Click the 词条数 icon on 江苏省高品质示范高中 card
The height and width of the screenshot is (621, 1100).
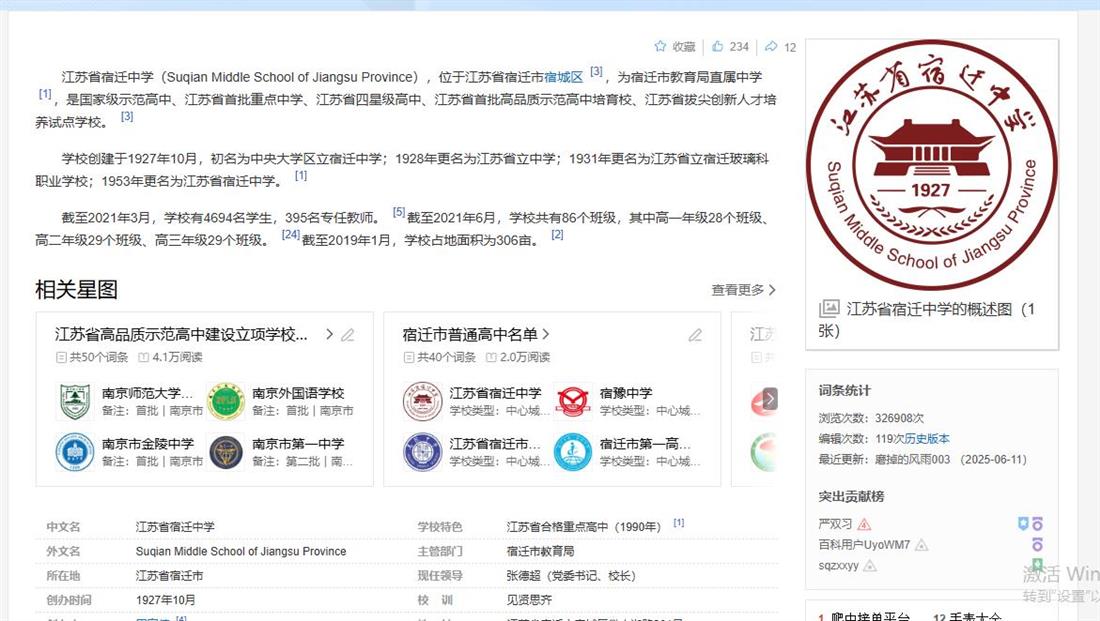pos(61,357)
